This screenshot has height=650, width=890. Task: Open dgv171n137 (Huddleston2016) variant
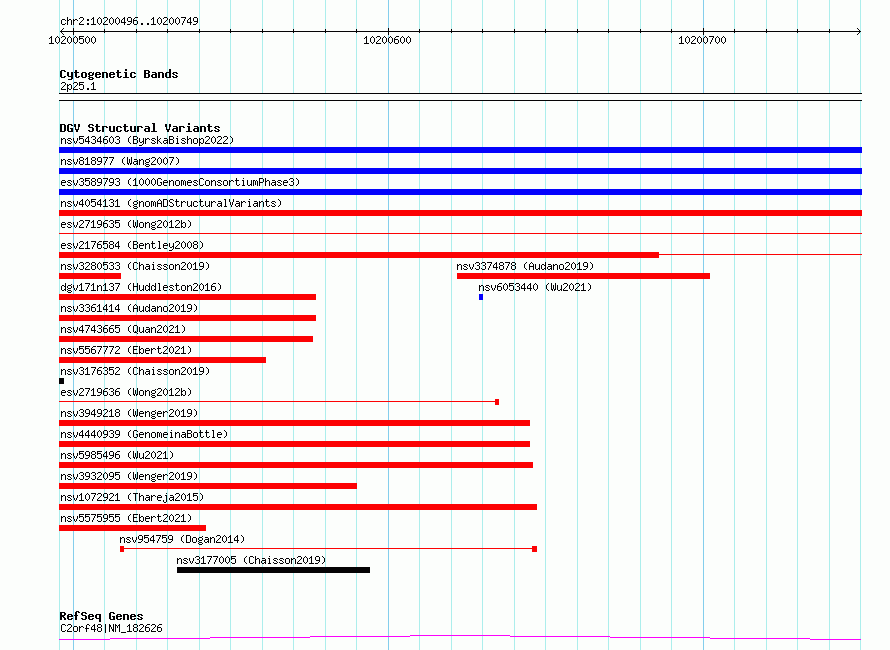[x=141, y=287]
